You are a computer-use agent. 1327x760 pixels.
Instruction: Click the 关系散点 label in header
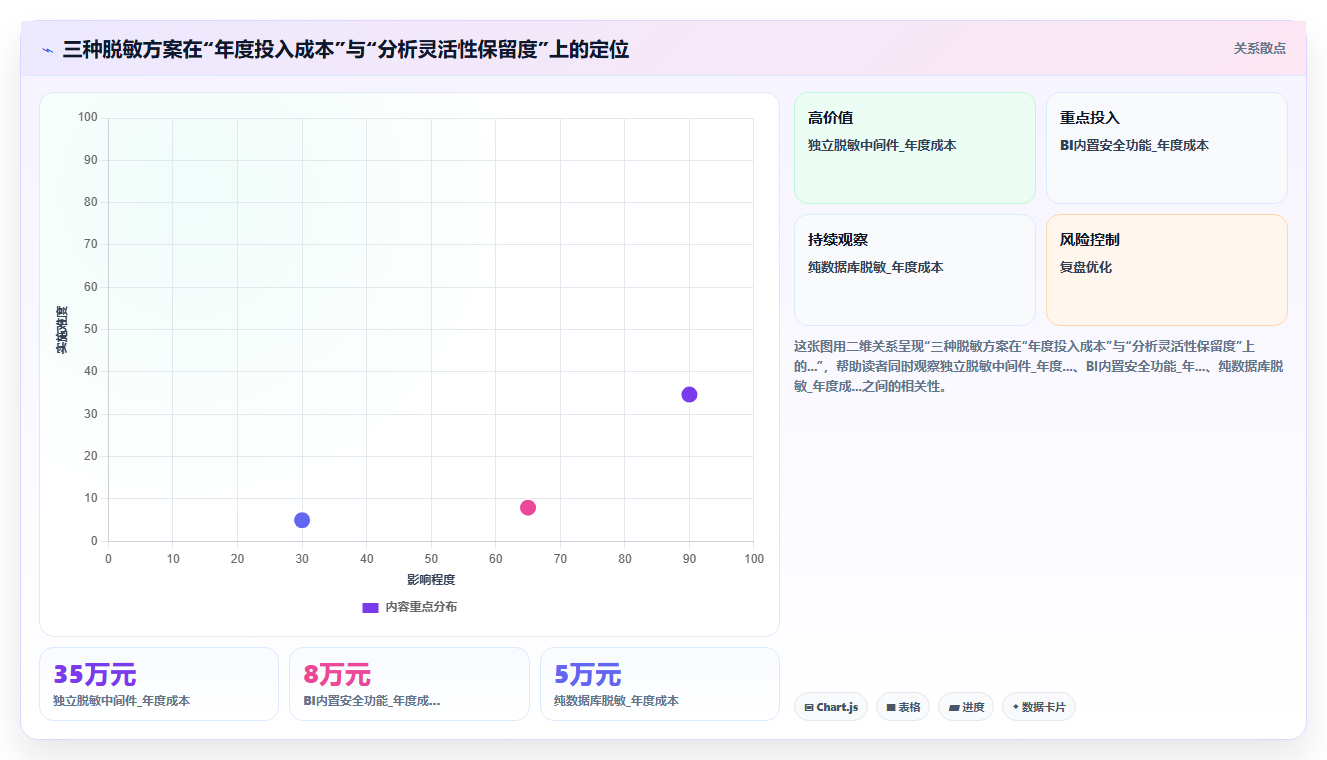(1259, 48)
